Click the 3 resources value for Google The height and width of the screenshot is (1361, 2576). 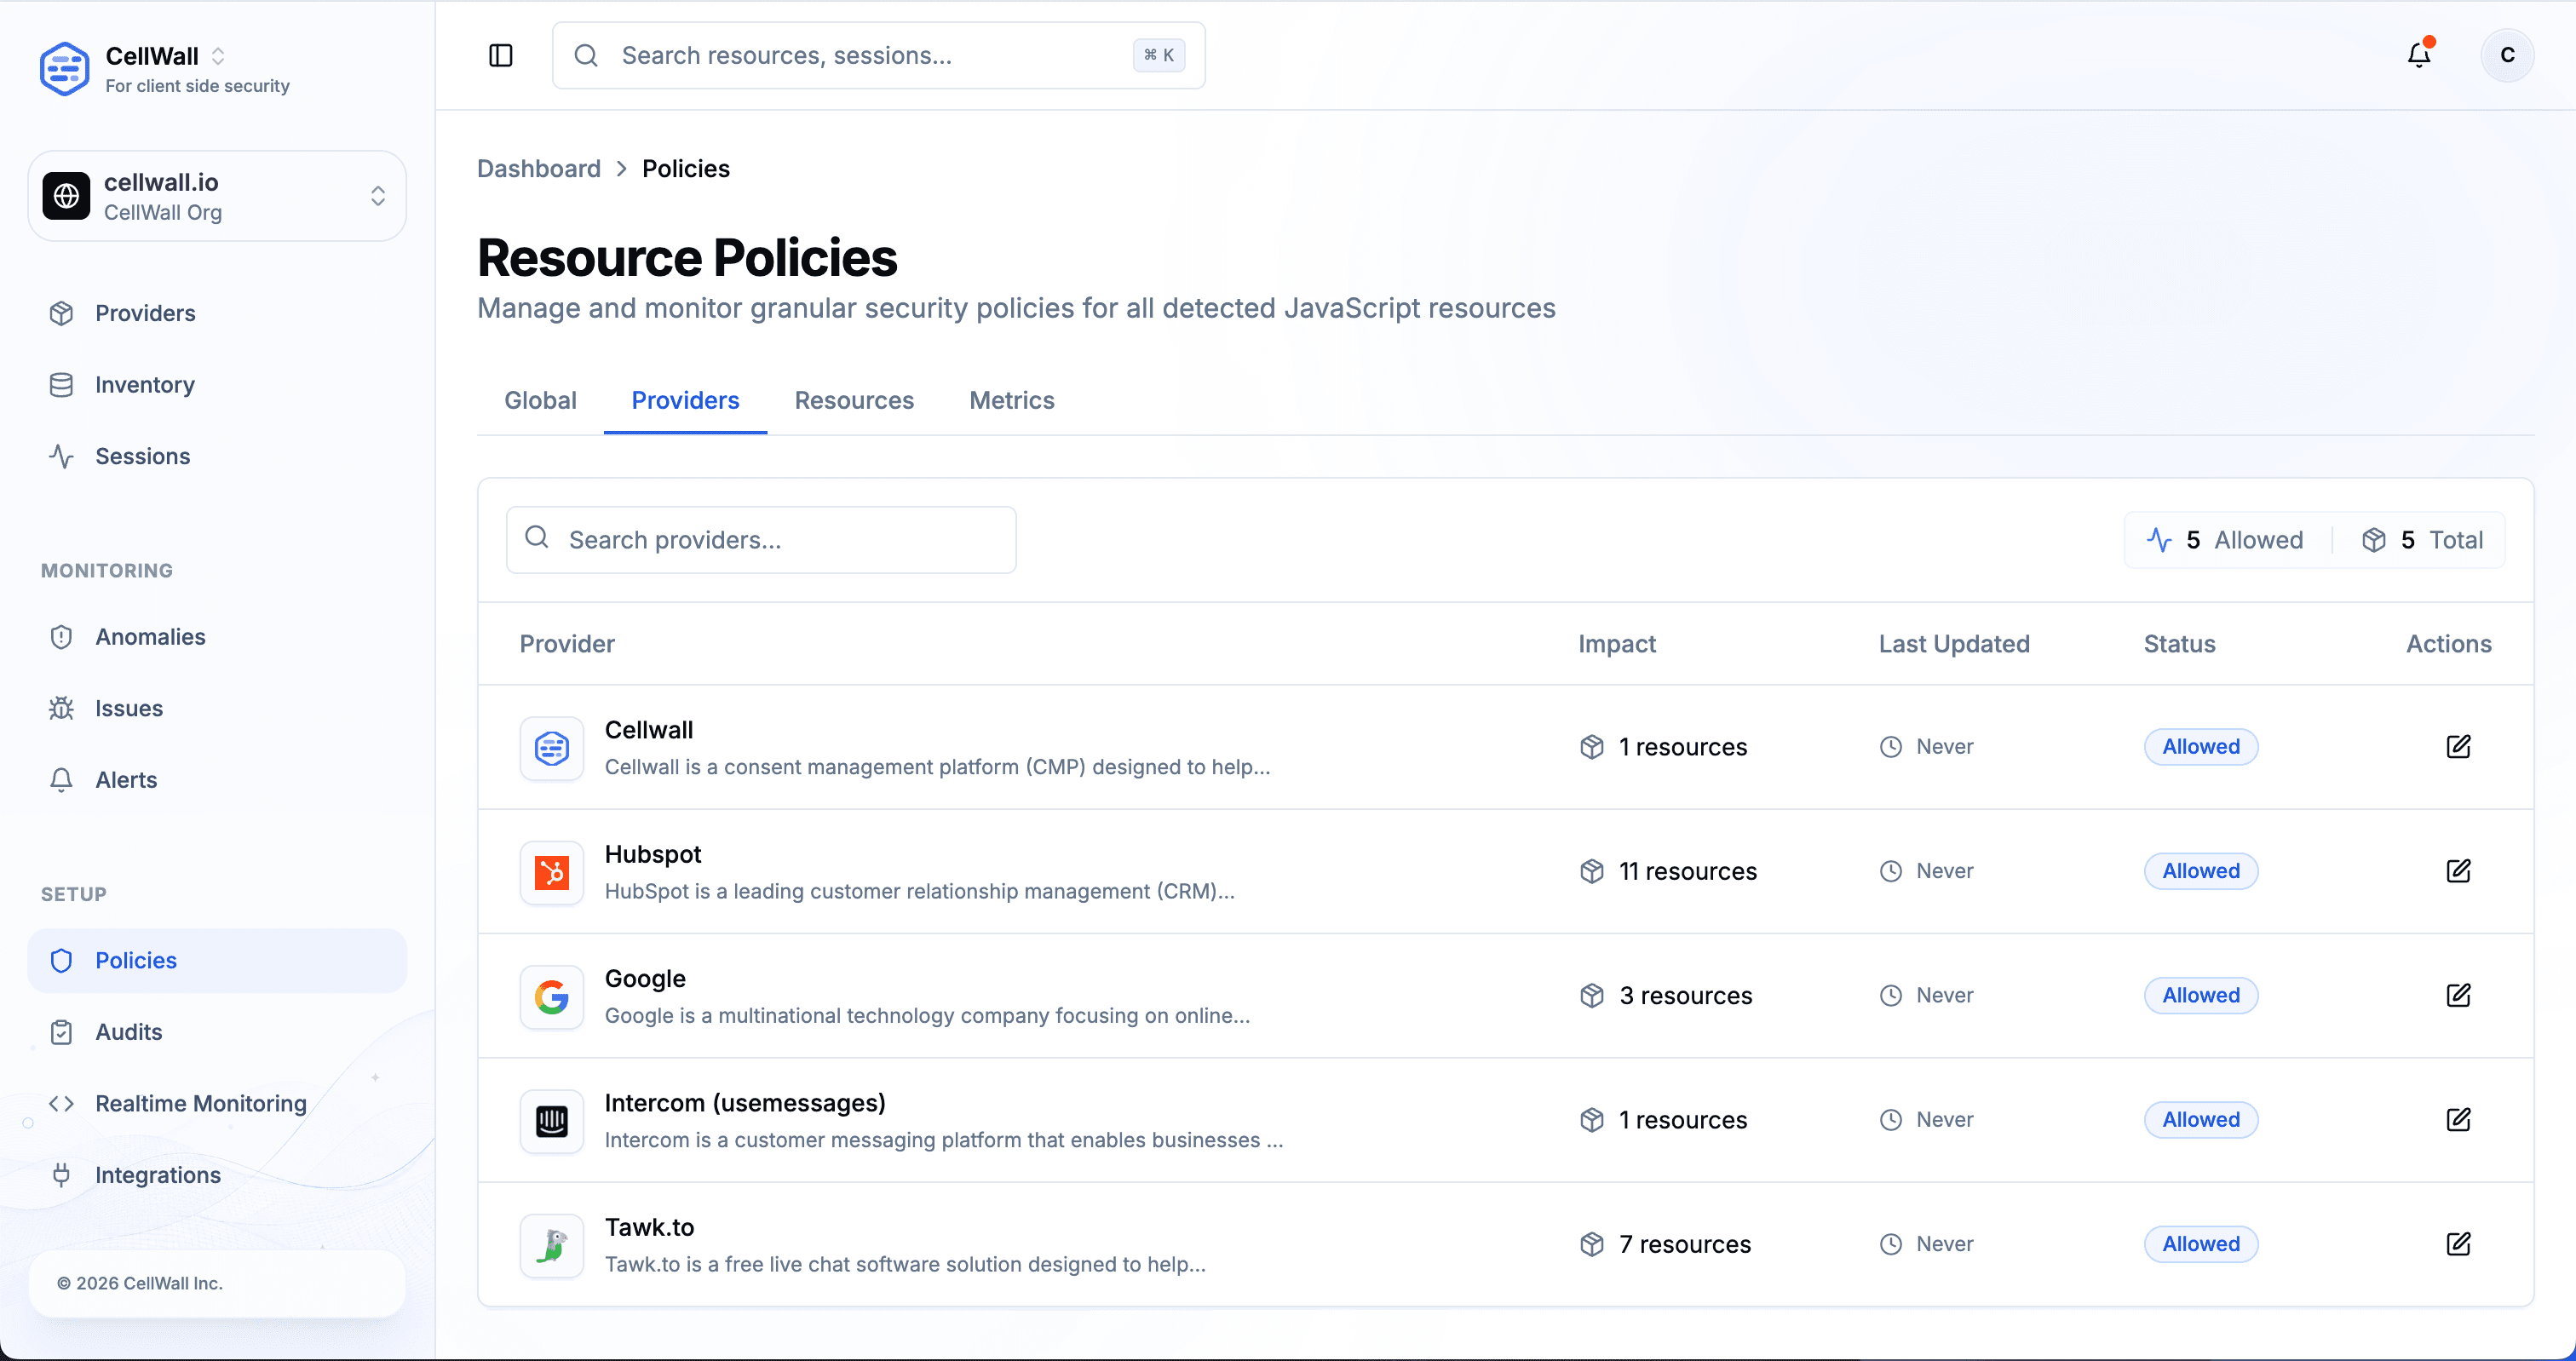[x=1686, y=995]
